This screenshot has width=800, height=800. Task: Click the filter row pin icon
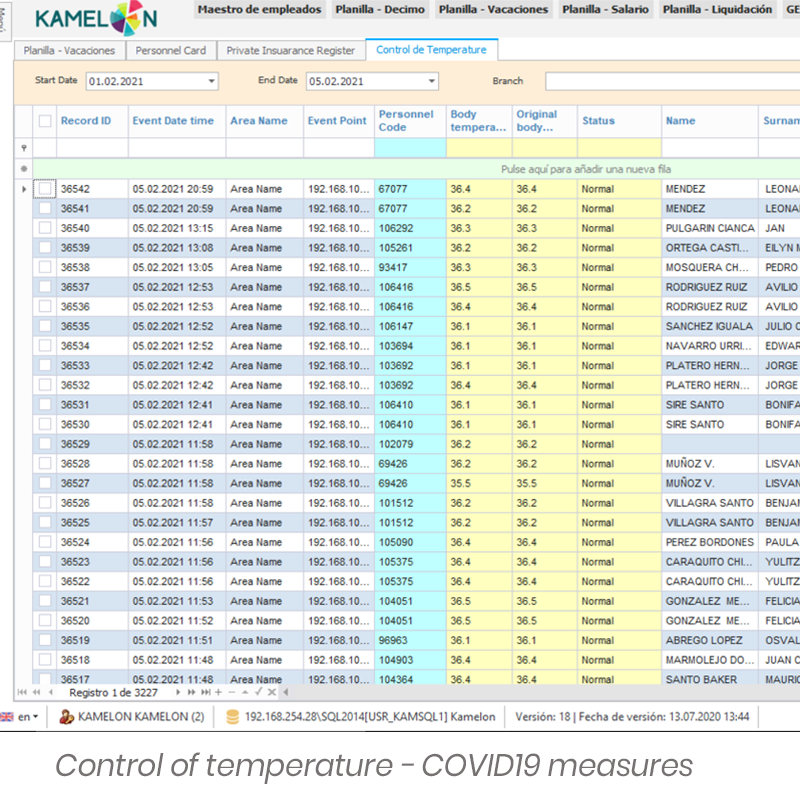point(23,148)
